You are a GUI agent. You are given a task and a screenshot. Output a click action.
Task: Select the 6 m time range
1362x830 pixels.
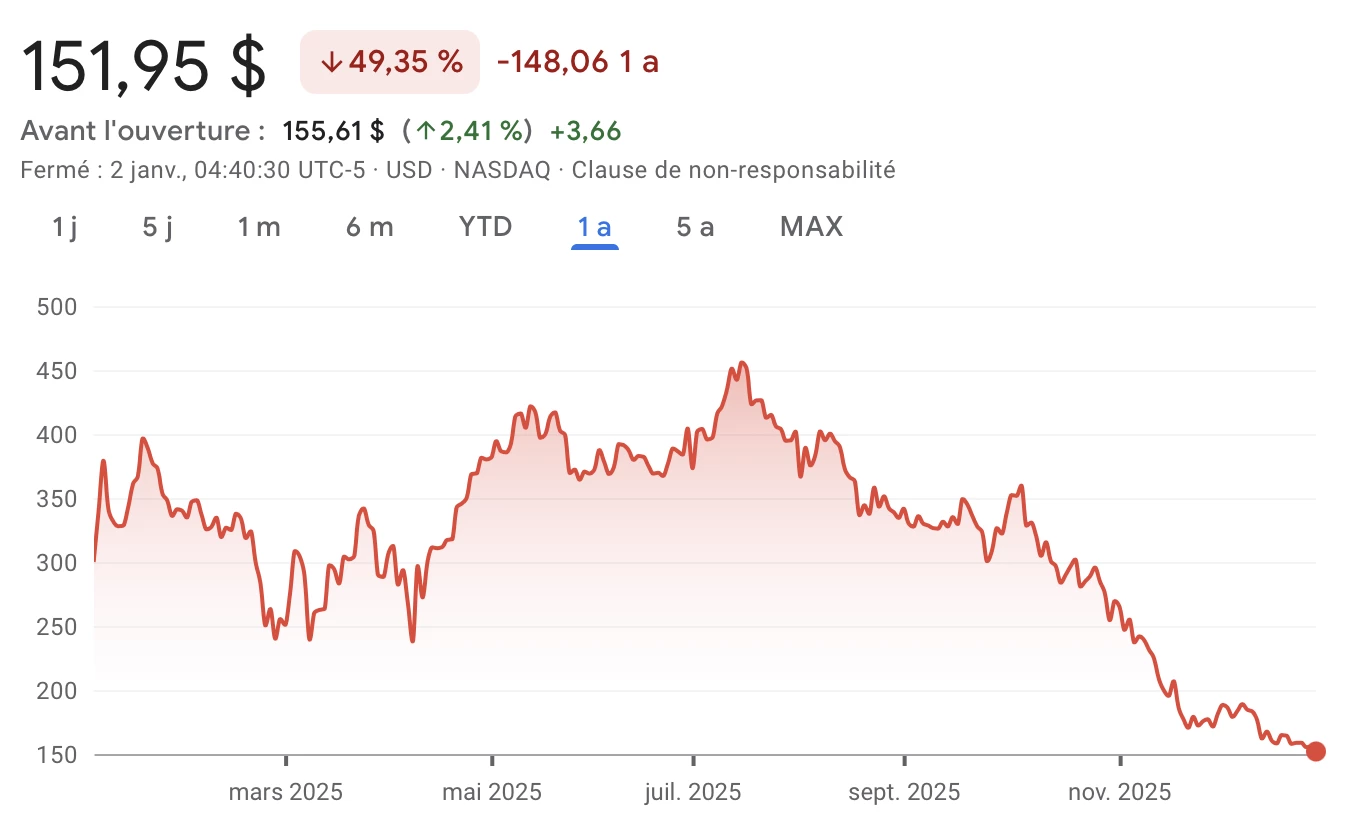369,227
